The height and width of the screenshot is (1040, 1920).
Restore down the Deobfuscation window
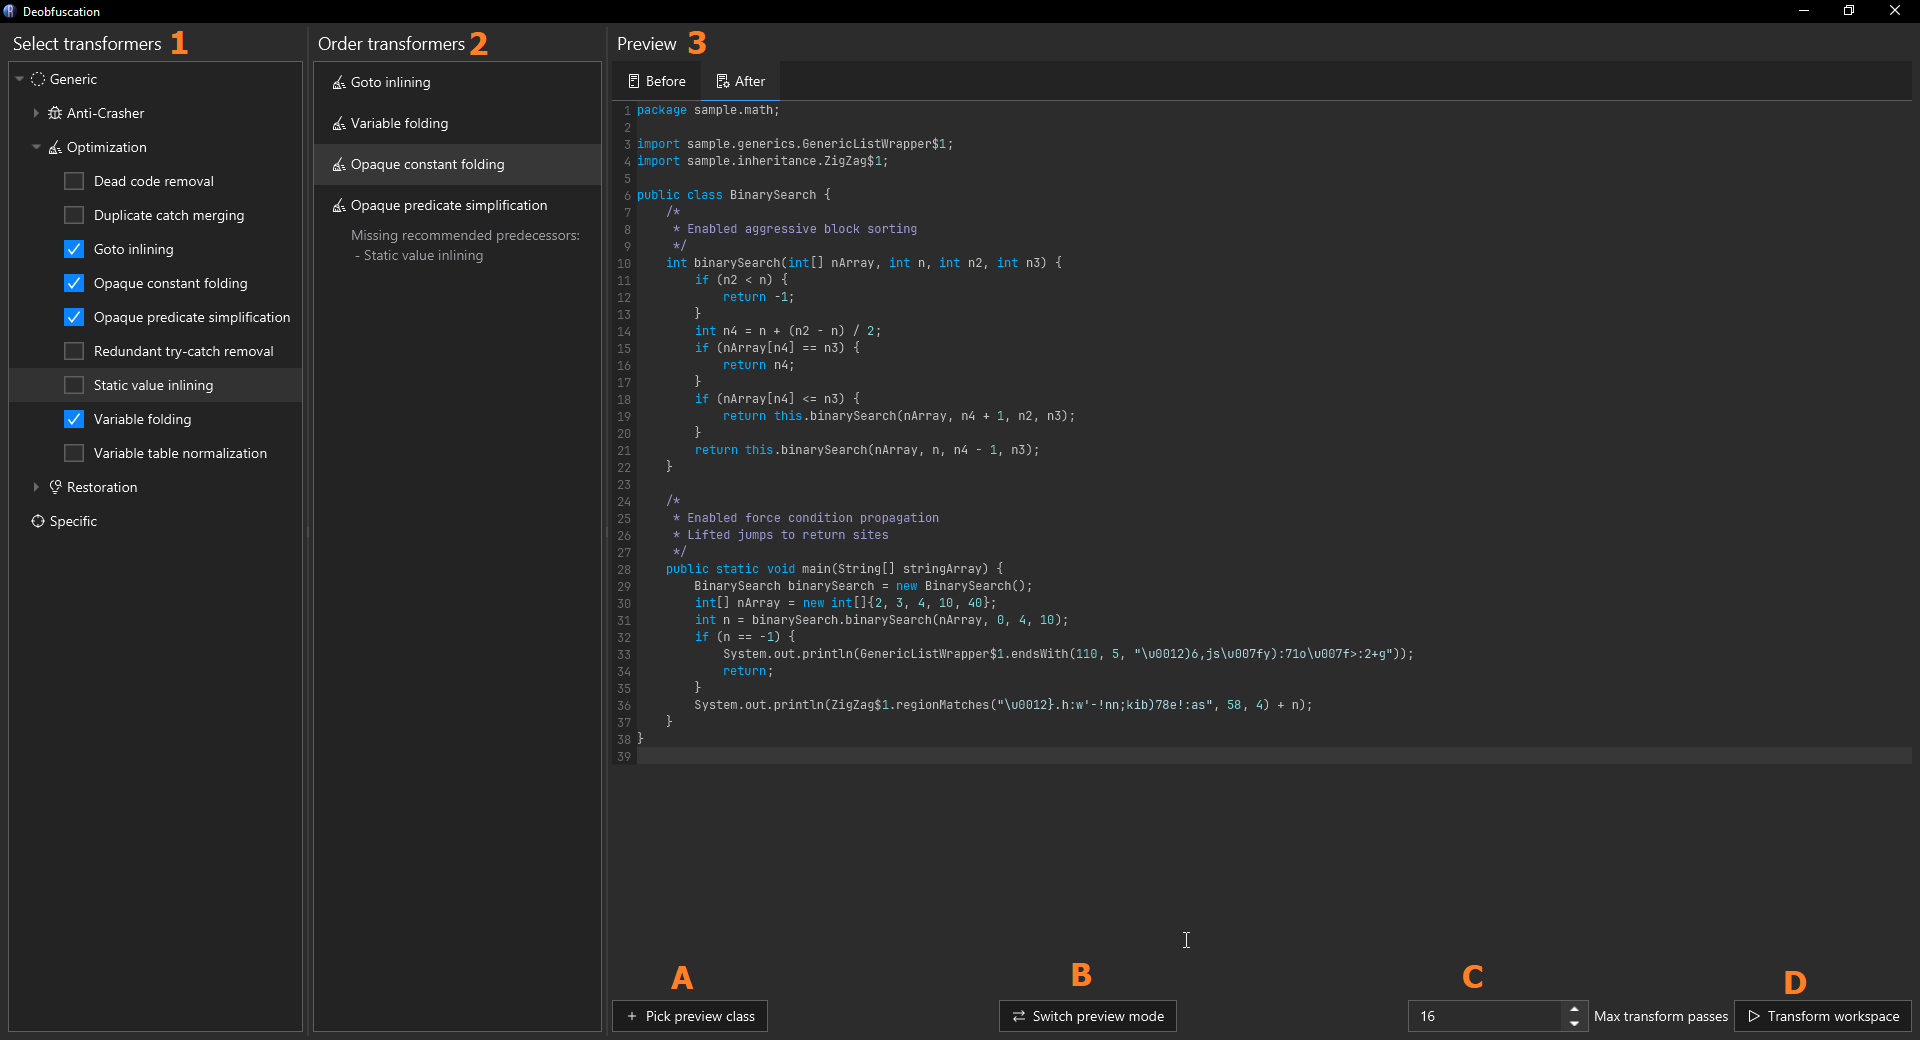coord(1849,11)
